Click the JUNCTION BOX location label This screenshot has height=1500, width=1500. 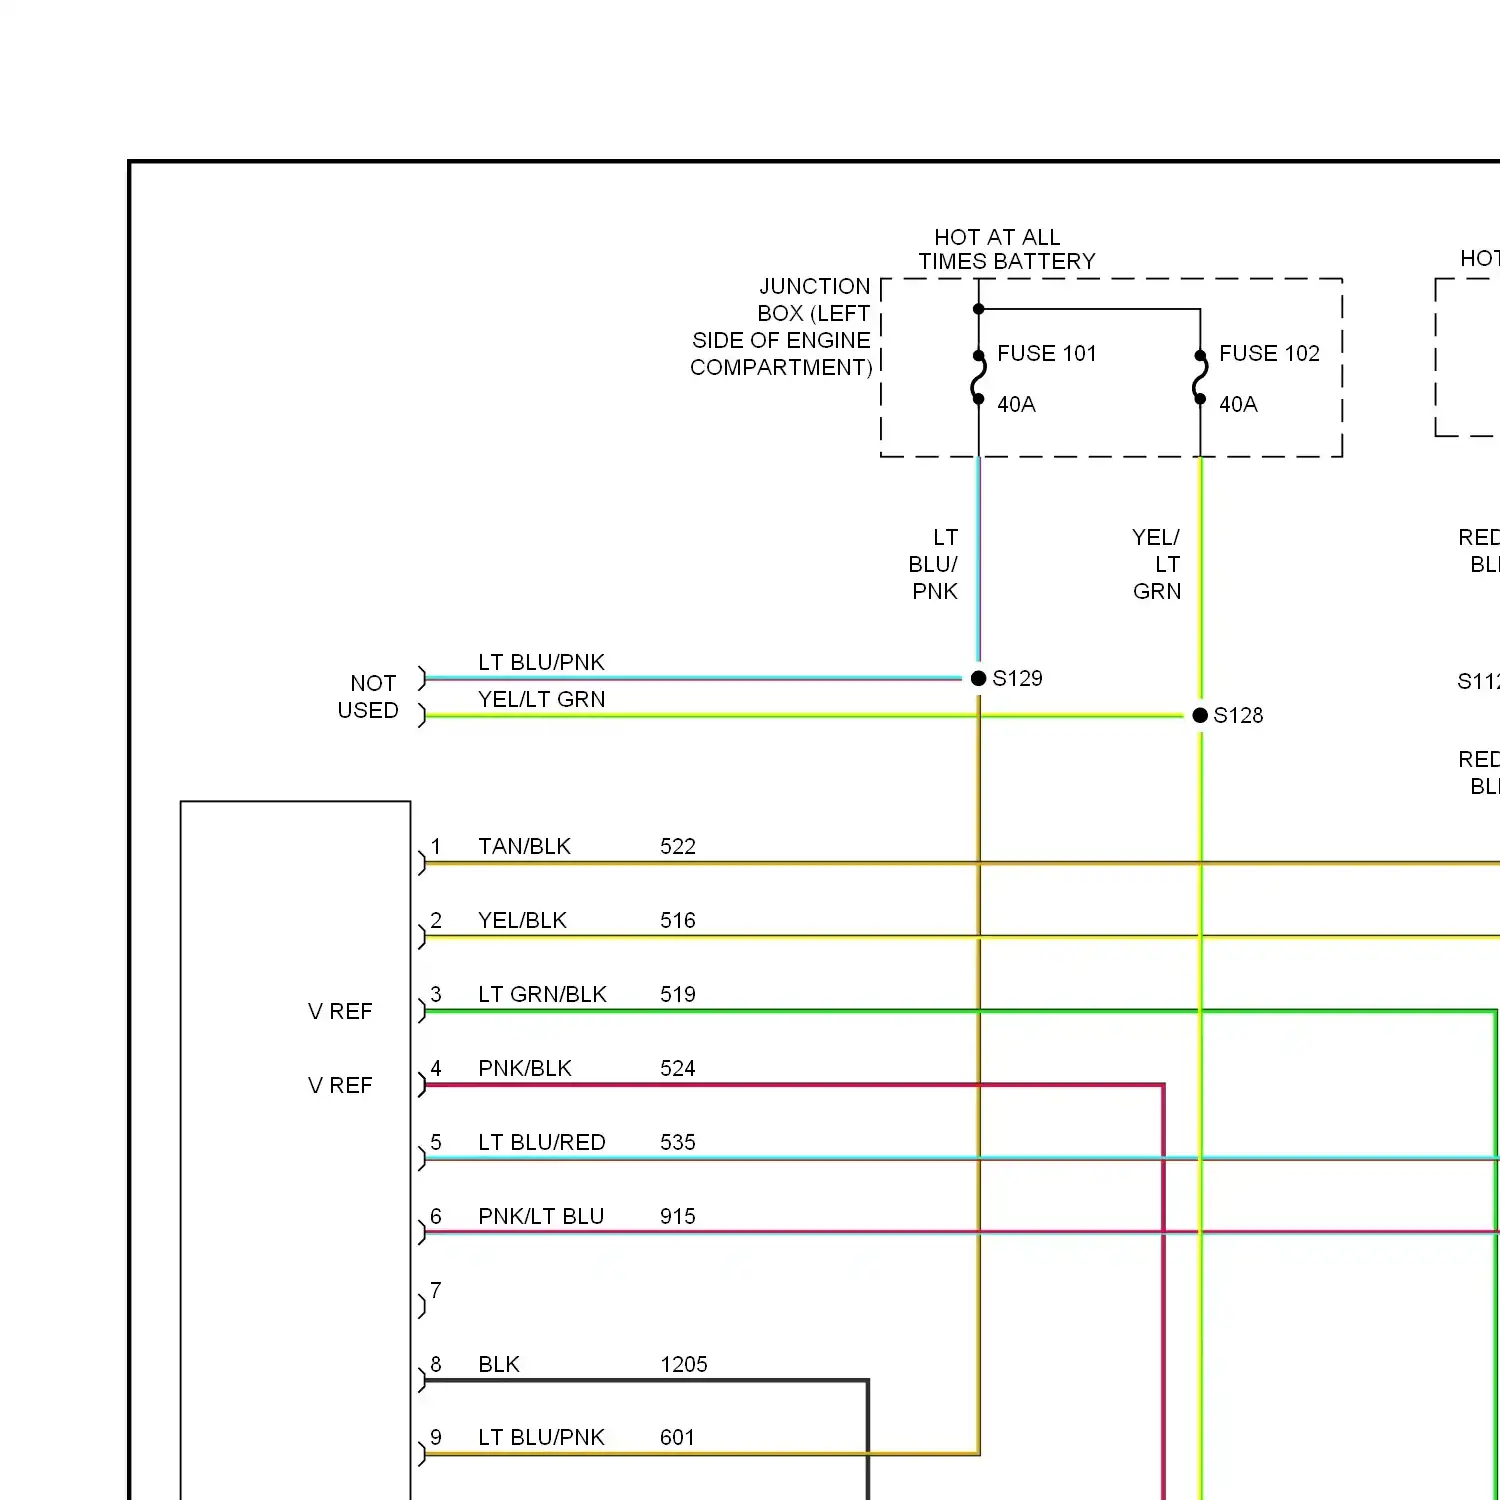(x=781, y=327)
